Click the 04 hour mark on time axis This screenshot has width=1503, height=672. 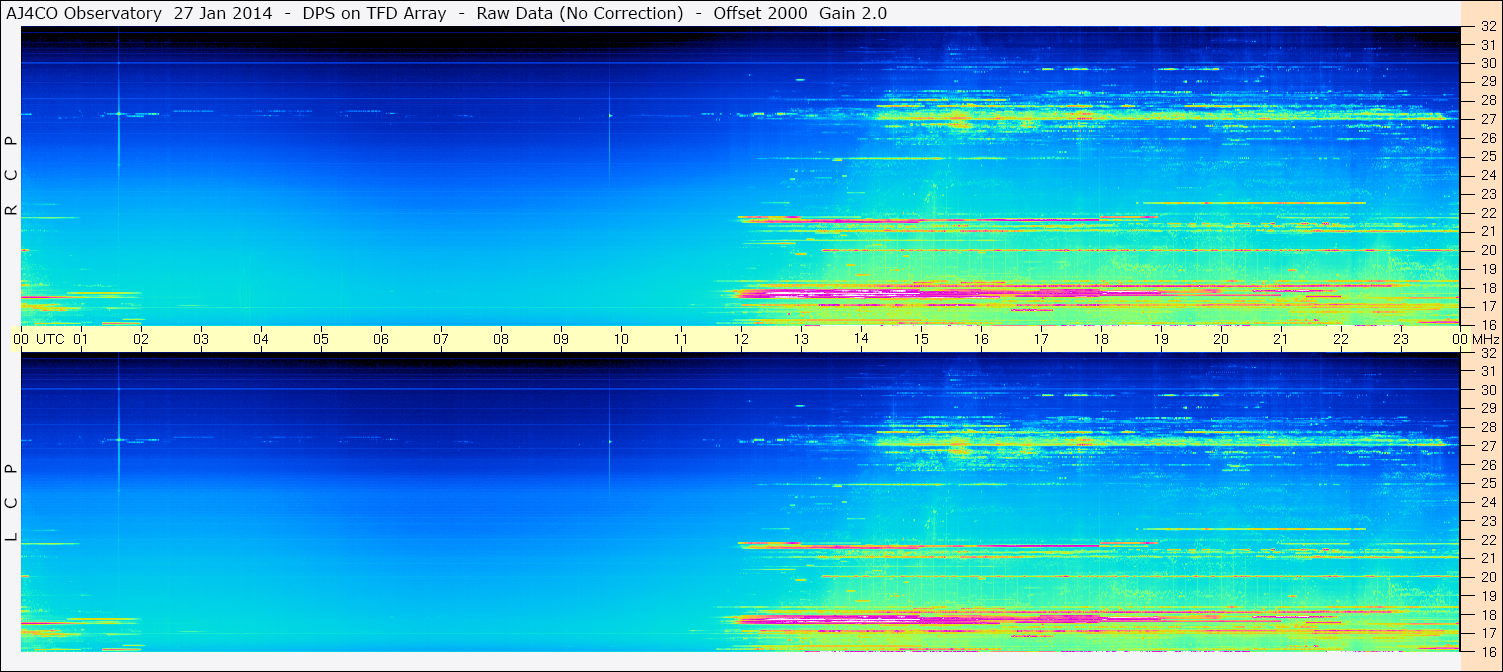(261, 339)
